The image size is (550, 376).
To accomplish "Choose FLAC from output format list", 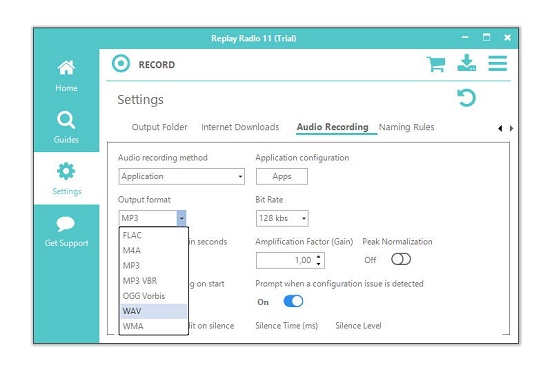I will 153,235.
